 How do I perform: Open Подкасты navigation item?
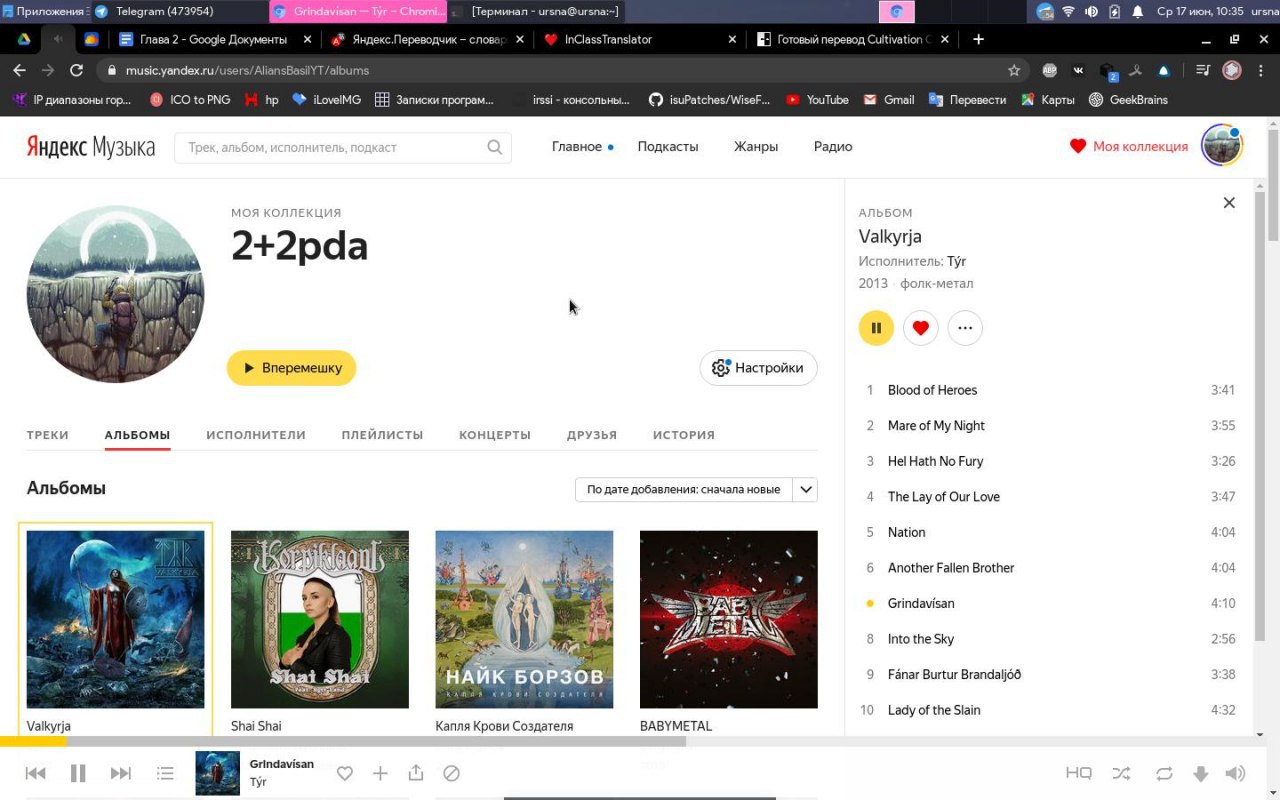[668, 146]
